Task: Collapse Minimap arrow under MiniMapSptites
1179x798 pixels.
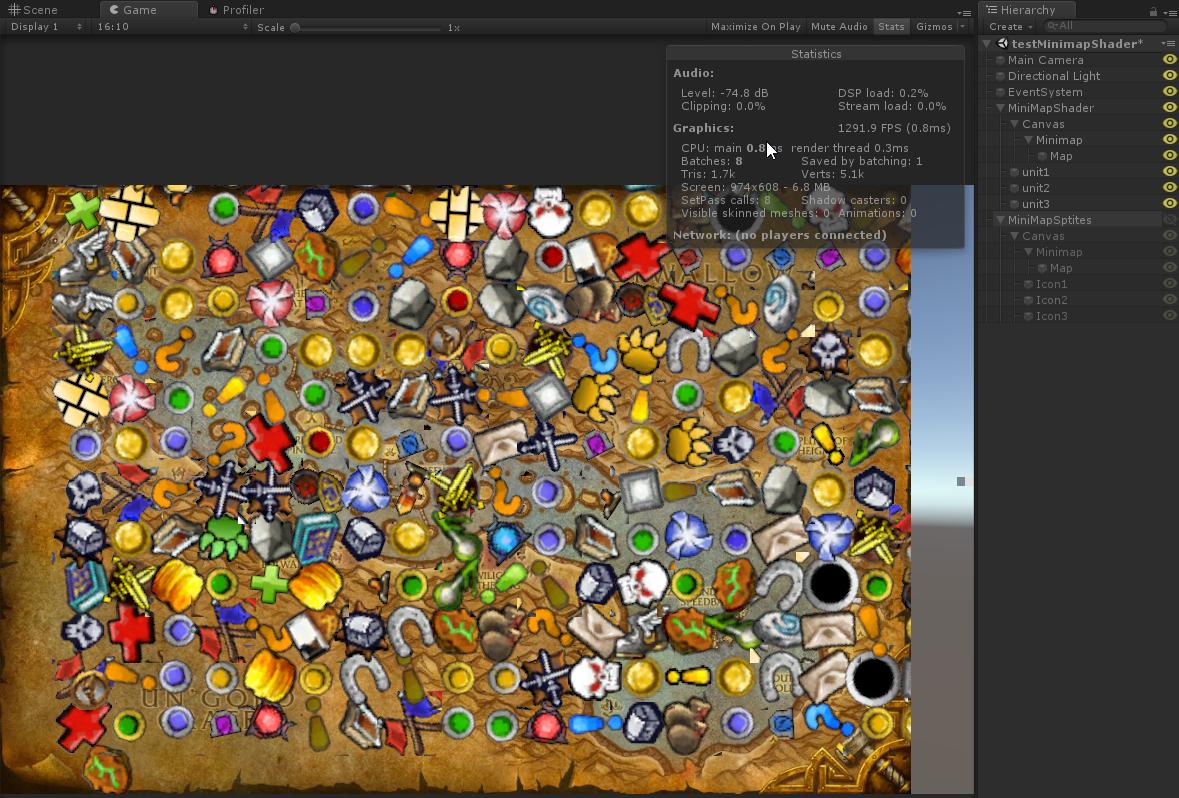Action: click(x=1028, y=252)
